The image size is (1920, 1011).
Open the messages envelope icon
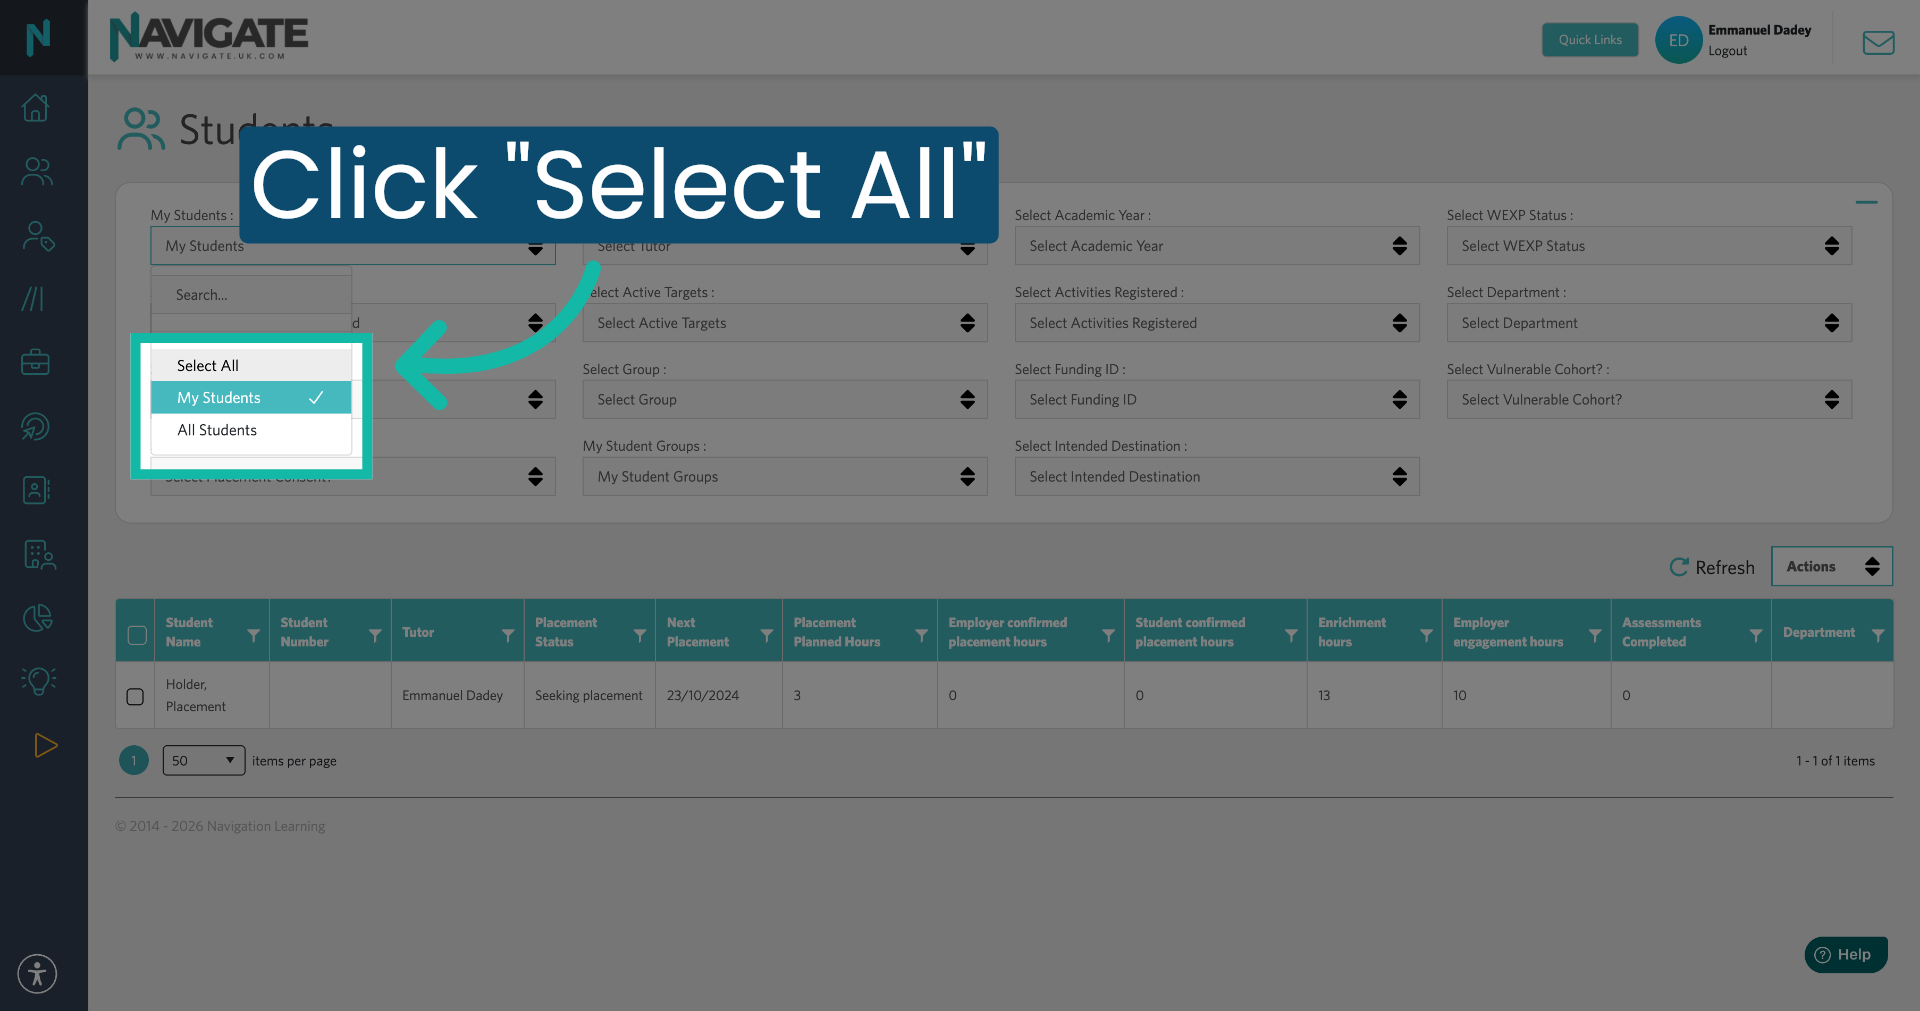click(x=1878, y=42)
